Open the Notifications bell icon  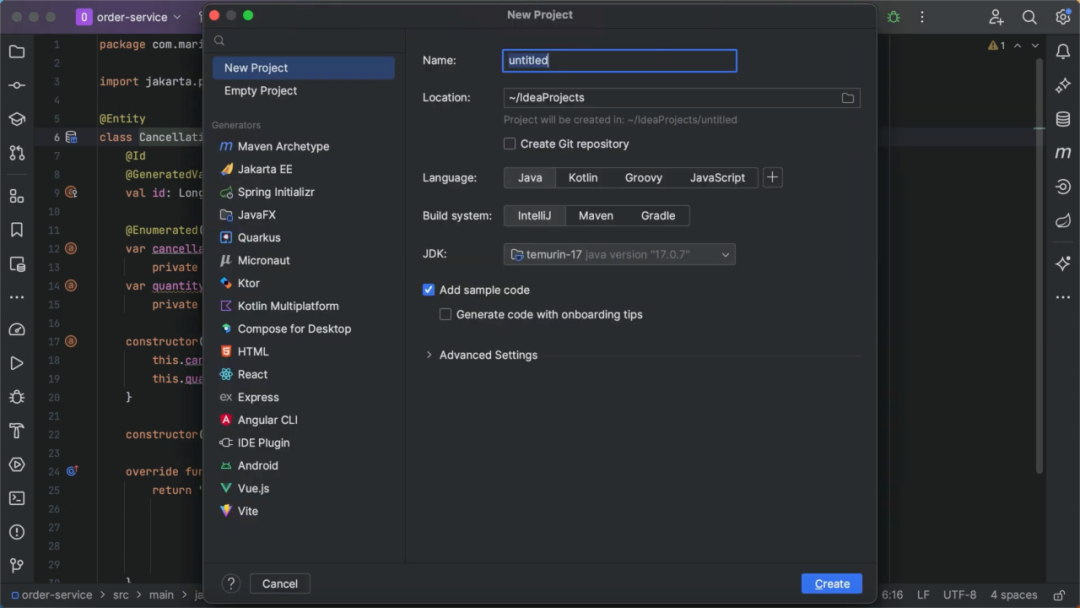pos(1063,52)
